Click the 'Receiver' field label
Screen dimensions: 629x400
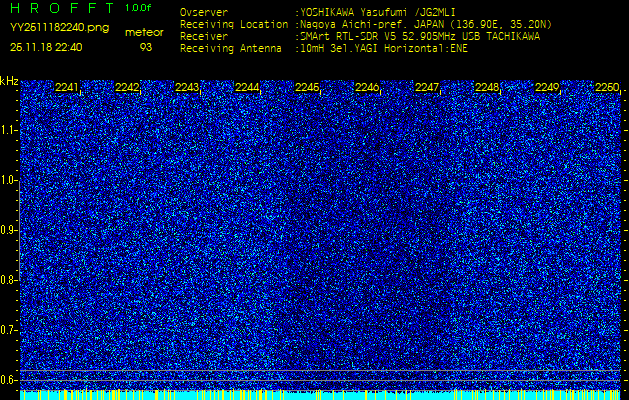pyautogui.click(x=204, y=37)
